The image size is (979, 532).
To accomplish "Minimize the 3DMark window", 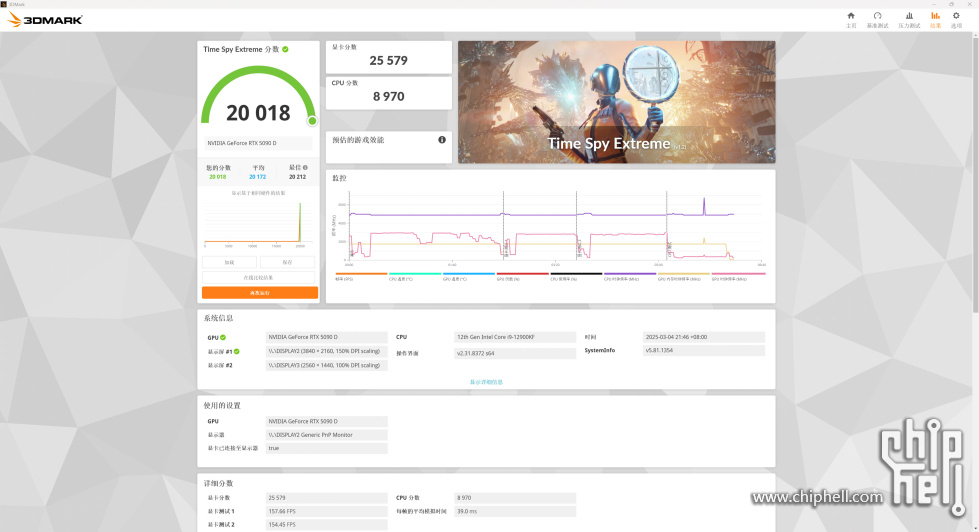I will coord(933,4).
